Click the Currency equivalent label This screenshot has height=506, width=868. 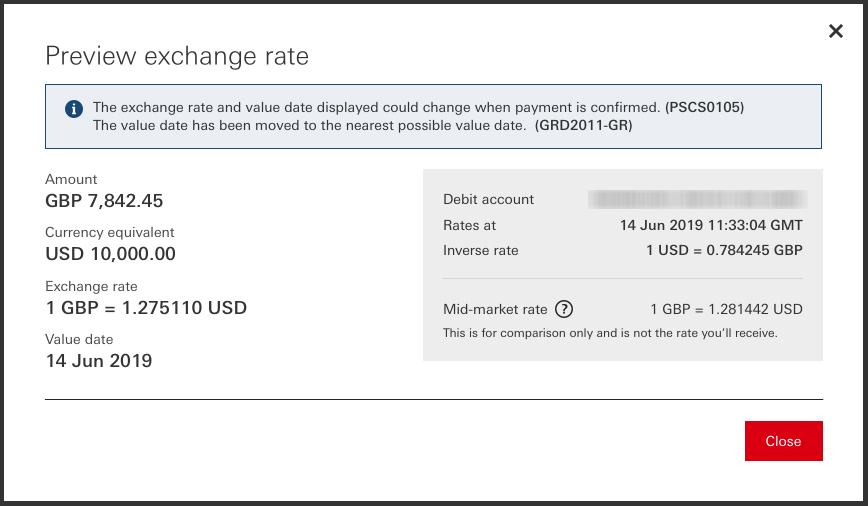[110, 232]
